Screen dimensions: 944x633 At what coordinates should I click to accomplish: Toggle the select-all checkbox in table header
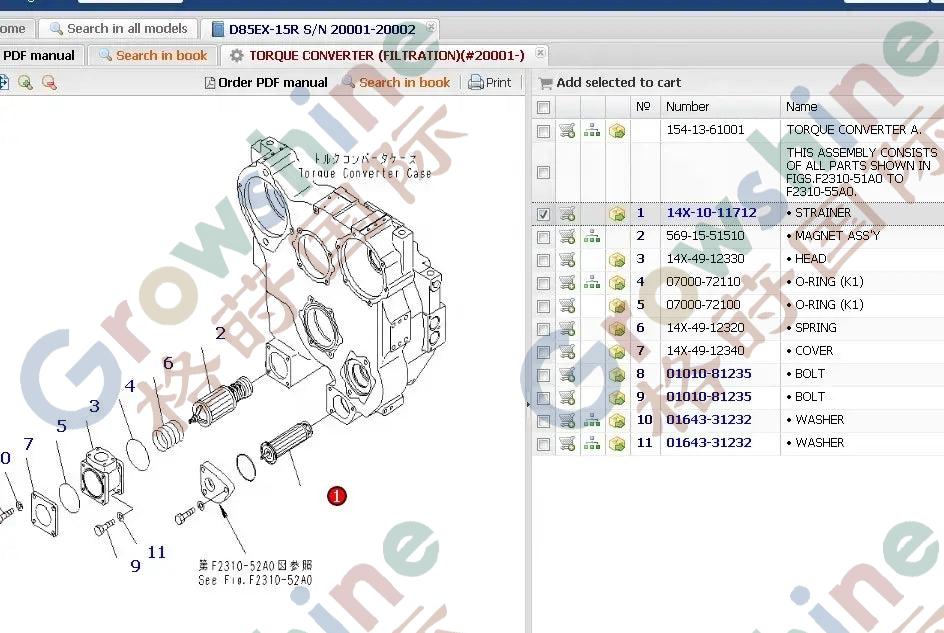tap(543, 107)
